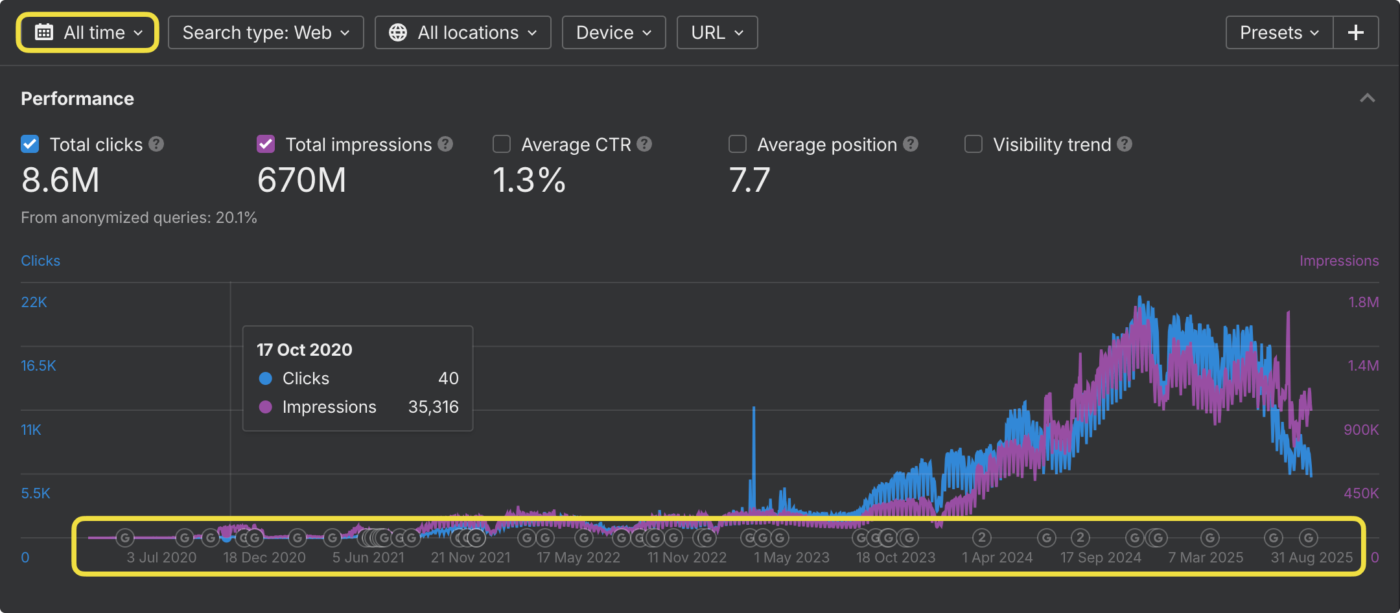Image resolution: width=1400 pixels, height=613 pixels.
Task: Turn on the Visibility trend checkbox
Action: pyautogui.click(x=973, y=144)
